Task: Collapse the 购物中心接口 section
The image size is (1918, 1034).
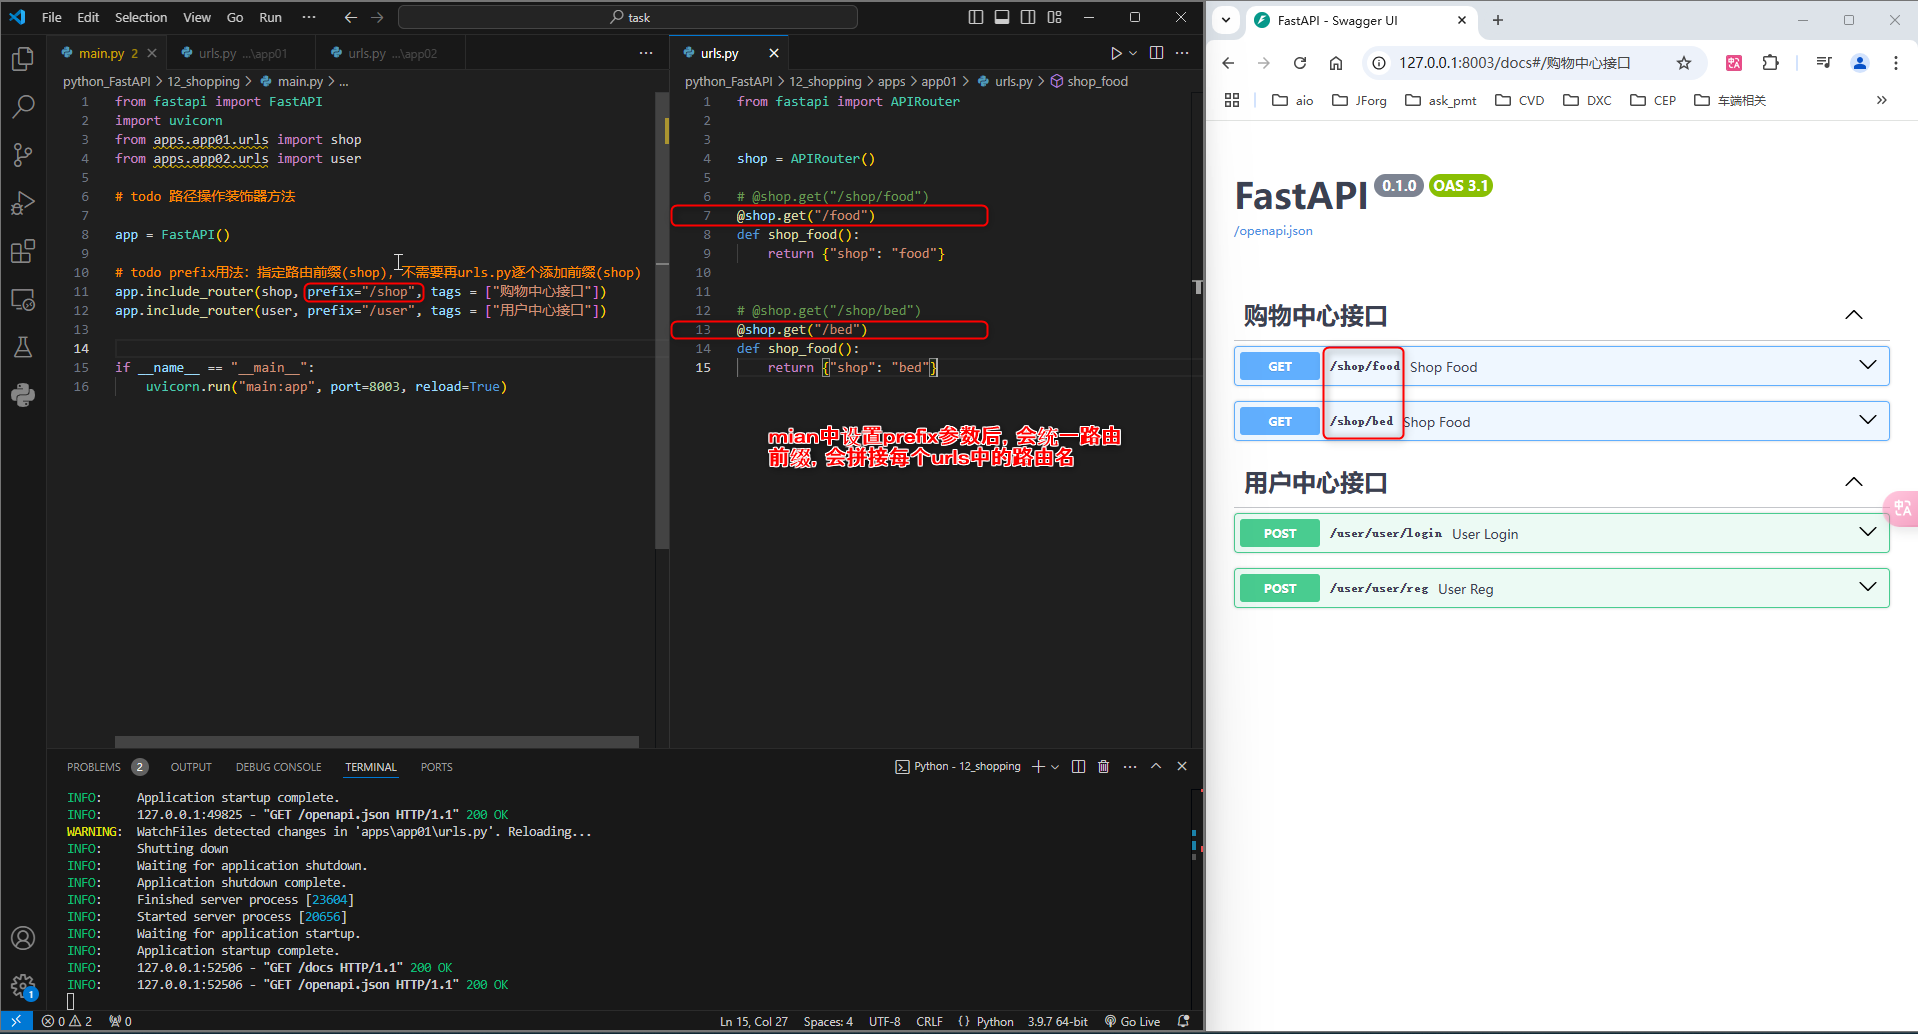Action: point(1854,314)
